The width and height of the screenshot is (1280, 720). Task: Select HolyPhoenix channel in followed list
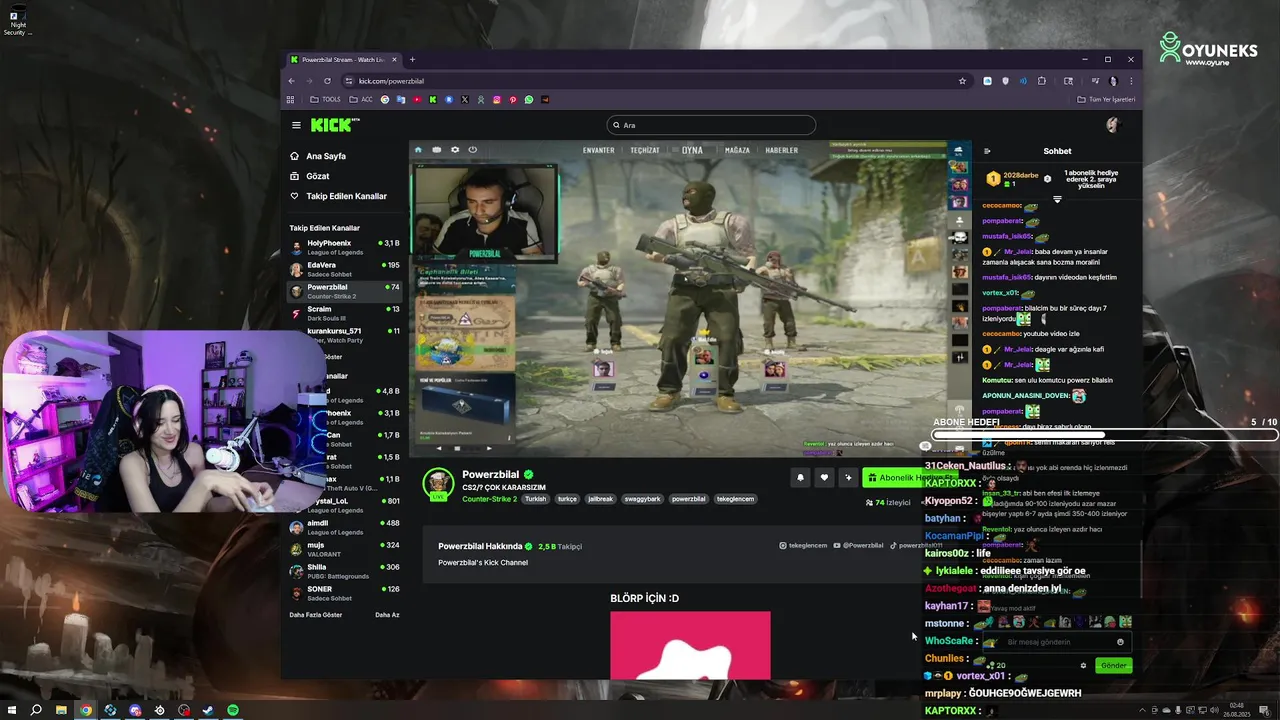(x=345, y=247)
